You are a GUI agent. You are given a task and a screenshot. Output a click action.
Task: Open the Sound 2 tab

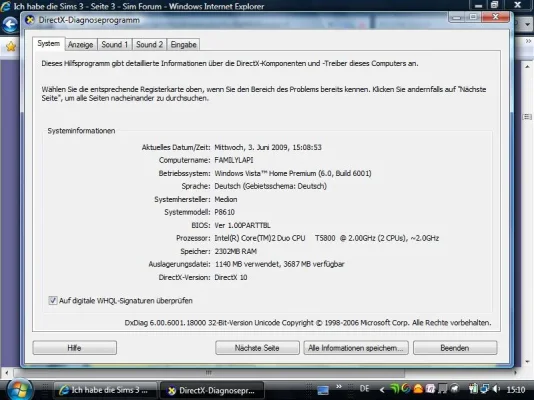pyautogui.click(x=150, y=45)
